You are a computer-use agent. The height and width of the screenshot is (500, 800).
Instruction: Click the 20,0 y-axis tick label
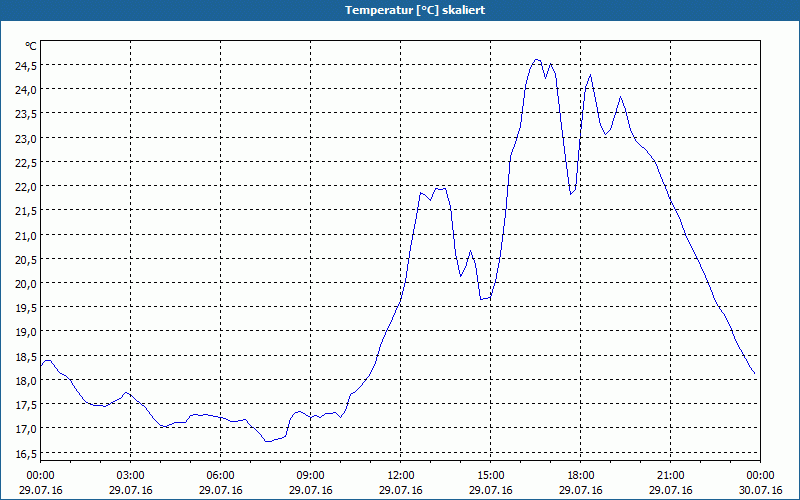tap(26, 283)
